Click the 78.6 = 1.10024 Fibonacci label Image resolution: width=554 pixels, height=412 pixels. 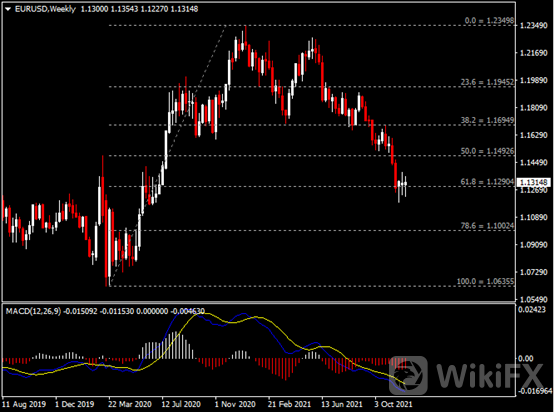pos(487,225)
